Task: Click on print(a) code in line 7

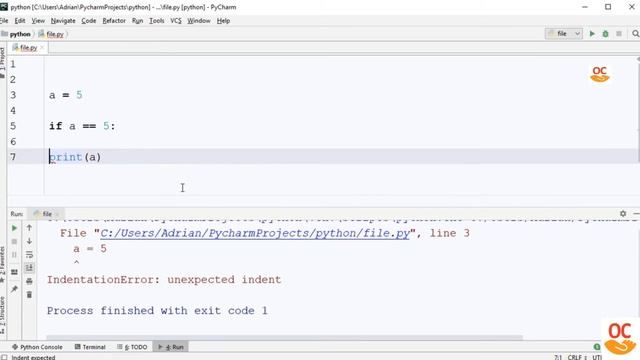Action: (75, 157)
